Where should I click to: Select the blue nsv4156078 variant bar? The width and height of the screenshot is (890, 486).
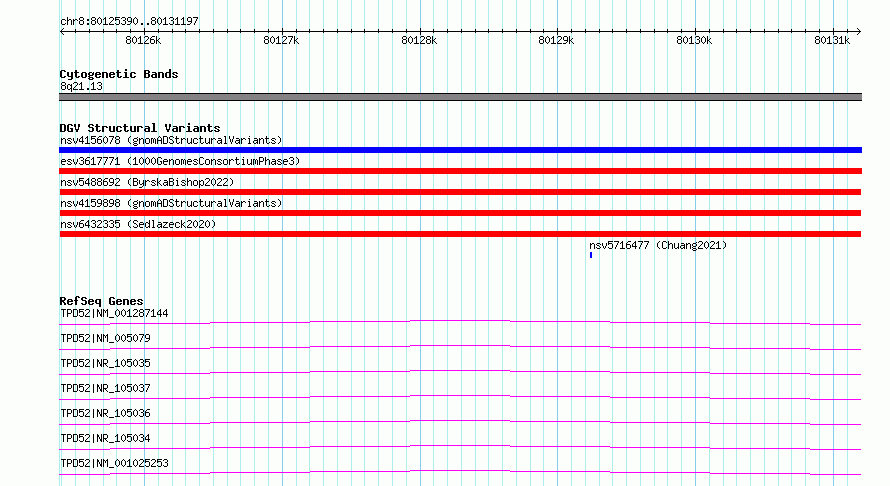pos(460,150)
